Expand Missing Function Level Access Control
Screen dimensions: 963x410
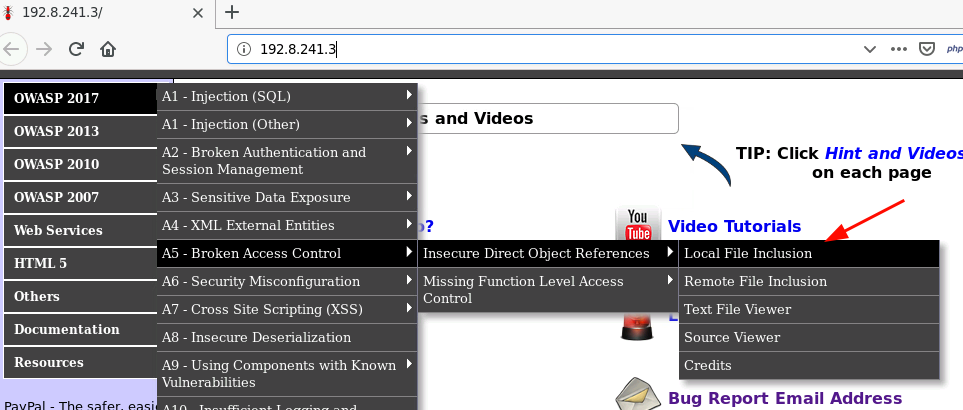pyautogui.click(x=548, y=290)
